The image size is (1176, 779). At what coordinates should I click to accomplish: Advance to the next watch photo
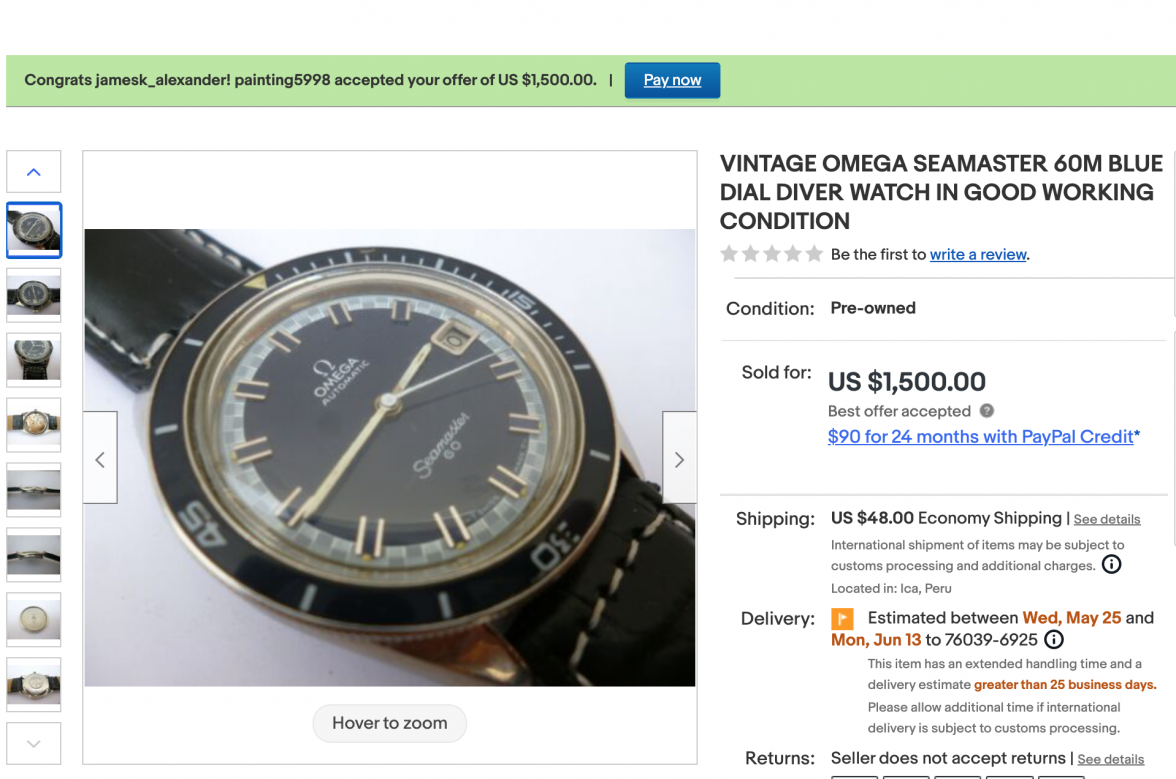[x=679, y=459]
